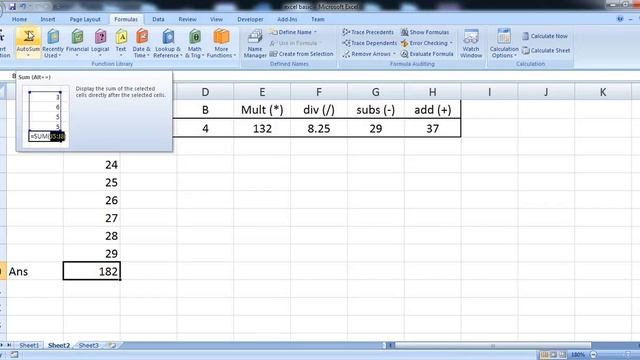640x360 pixels.
Task: Toggle Show Formulas
Action: [425, 32]
